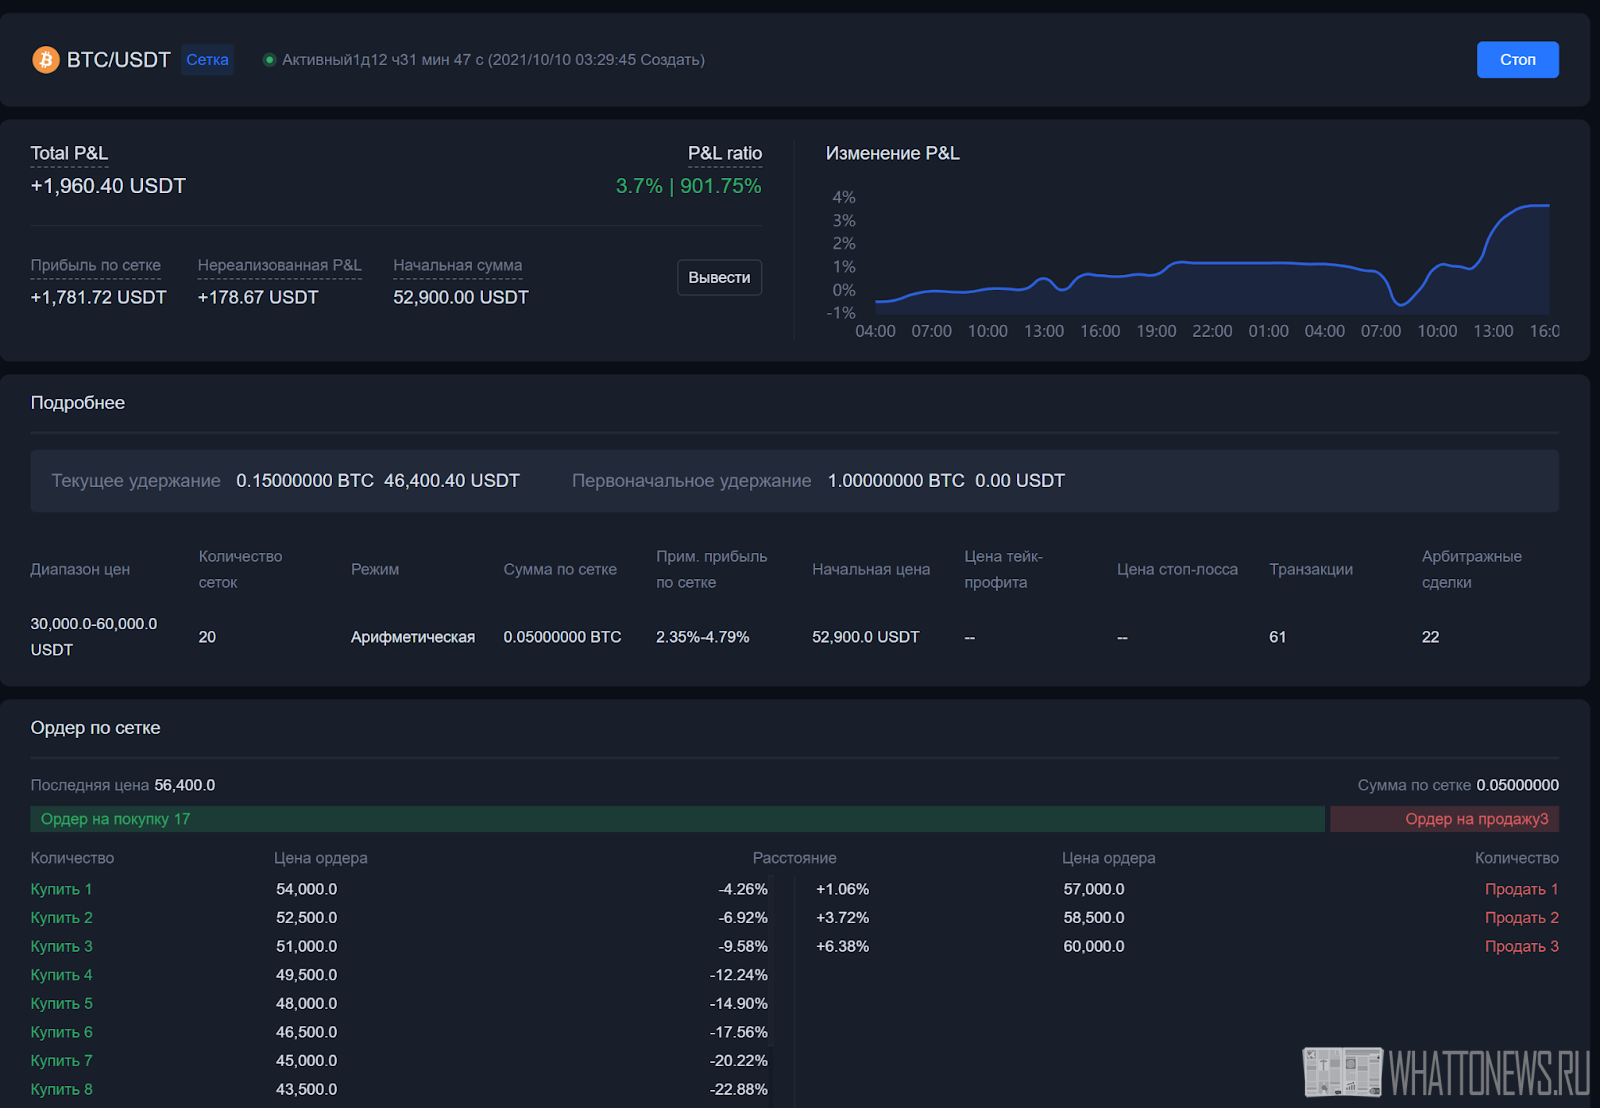This screenshot has height=1108, width=1600.
Task: Click the Диапазон цен column header
Action: [80, 569]
